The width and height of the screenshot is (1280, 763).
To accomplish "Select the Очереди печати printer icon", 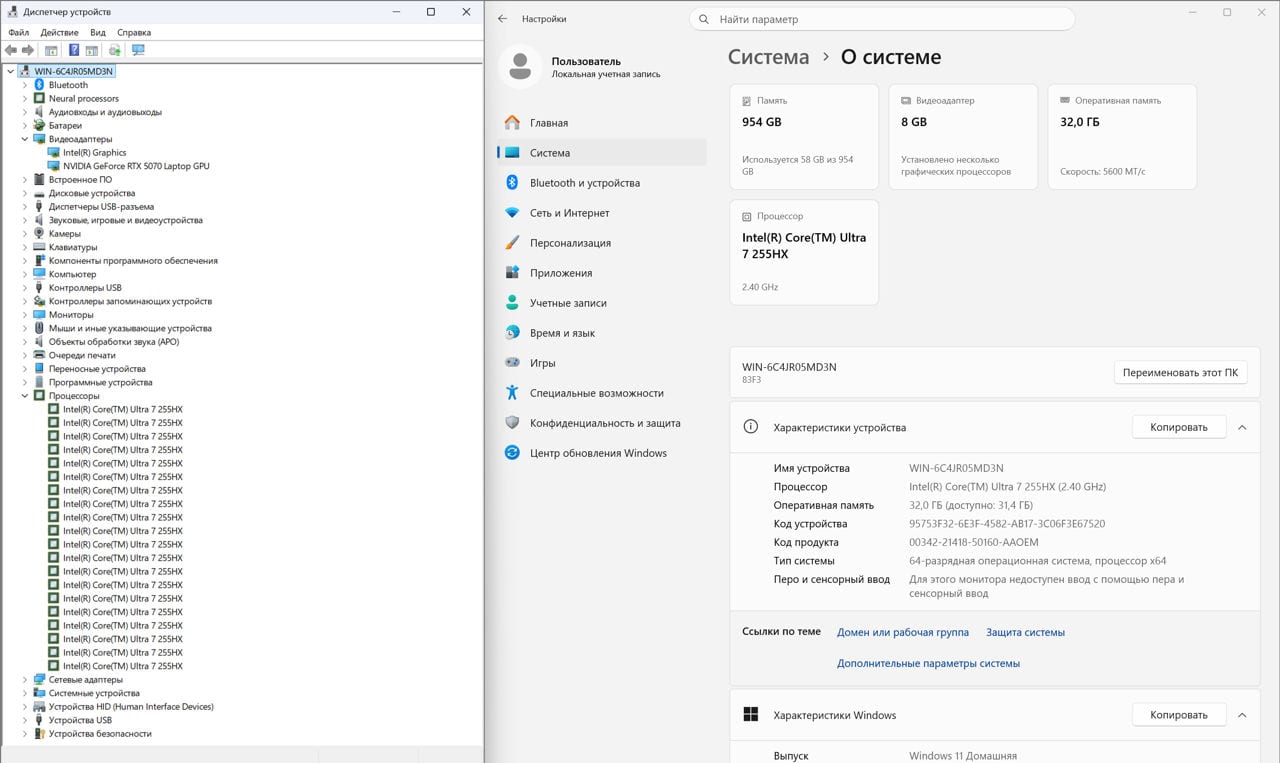I will (39, 355).
